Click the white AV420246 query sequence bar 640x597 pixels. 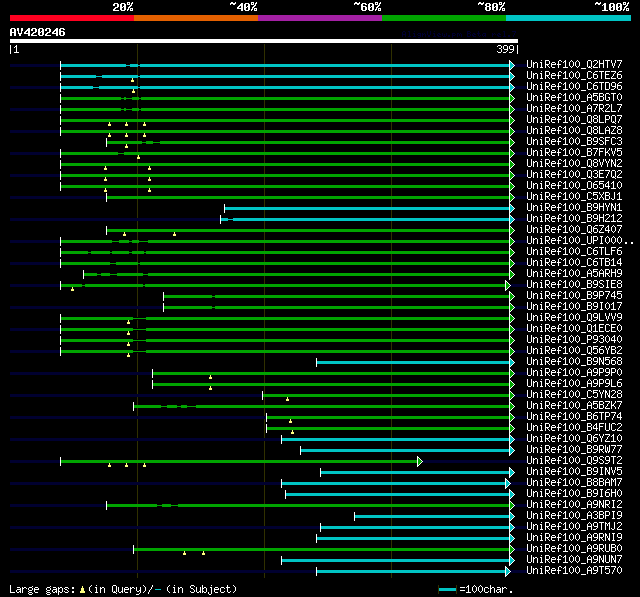(x=264, y=41)
